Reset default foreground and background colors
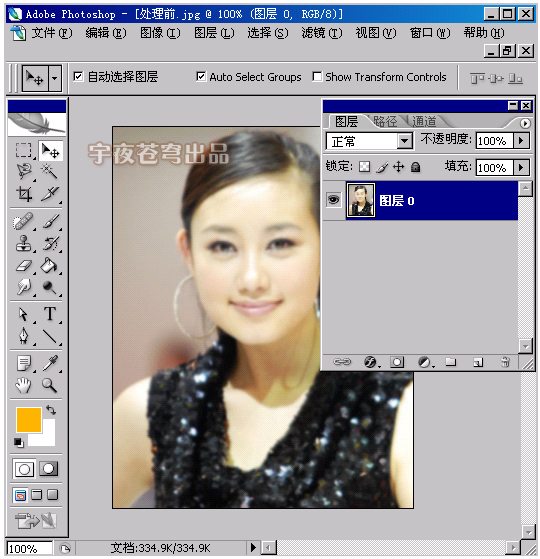 point(19,442)
